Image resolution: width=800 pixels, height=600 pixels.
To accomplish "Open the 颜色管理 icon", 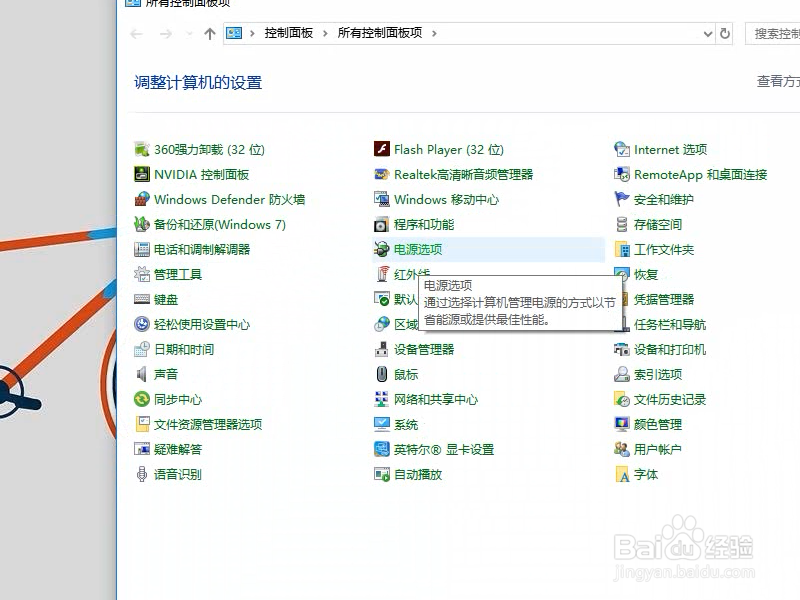I will [x=621, y=424].
